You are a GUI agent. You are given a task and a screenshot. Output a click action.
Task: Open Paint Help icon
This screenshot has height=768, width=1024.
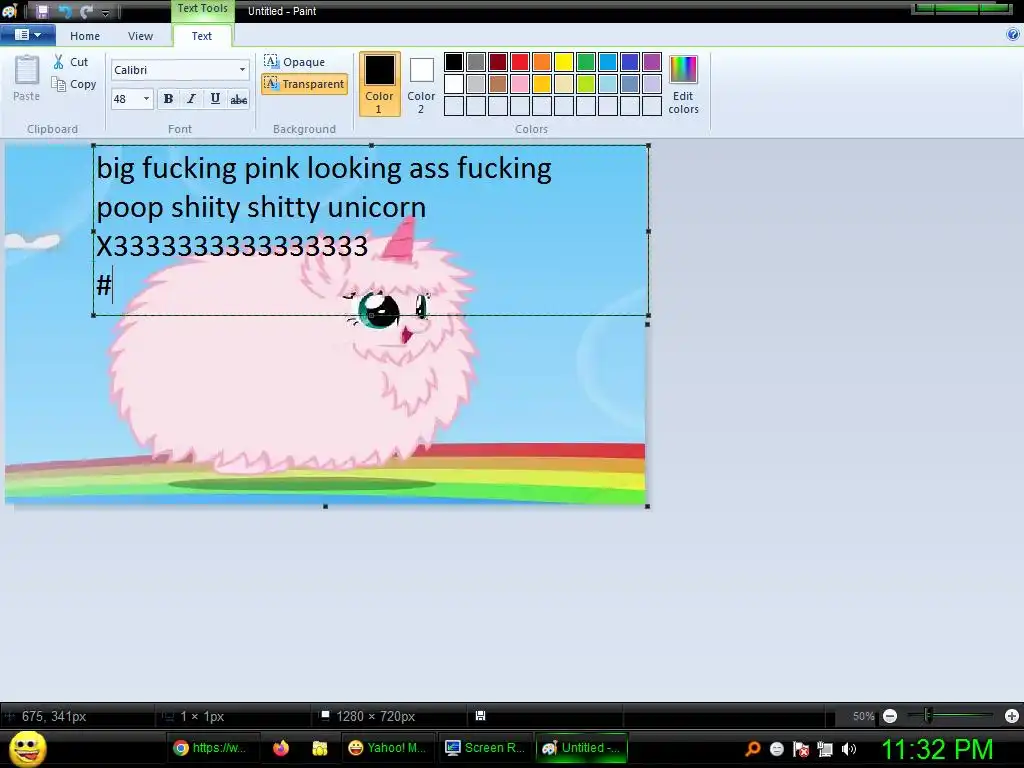1013,35
